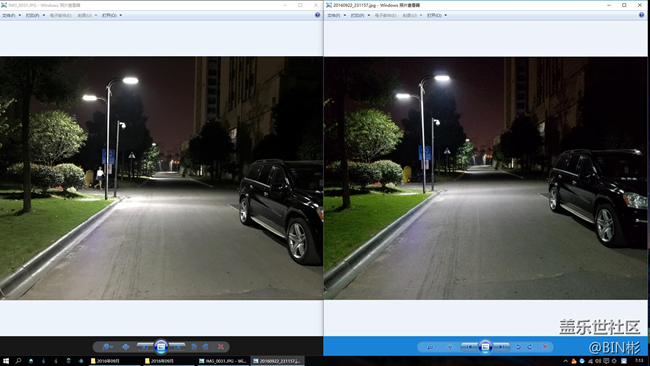The height and width of the screenshot is (366, 650).
Task: Go to next photo in left viewer
Action: click(x=177, y=347)
